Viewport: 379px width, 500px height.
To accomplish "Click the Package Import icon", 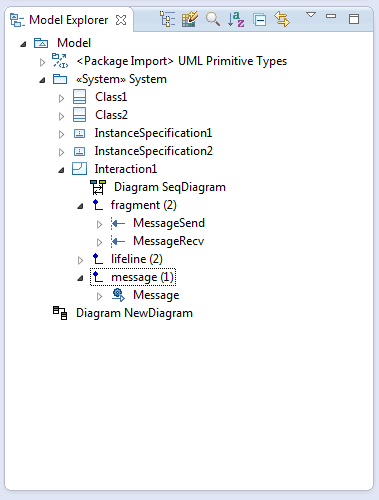I will [60, 61].
